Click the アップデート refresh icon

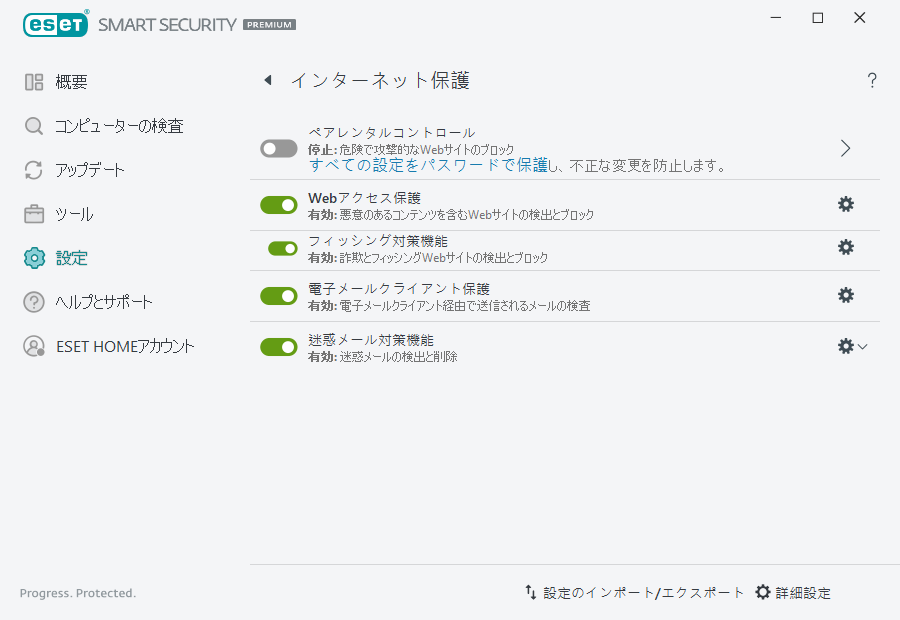point(33,170)
